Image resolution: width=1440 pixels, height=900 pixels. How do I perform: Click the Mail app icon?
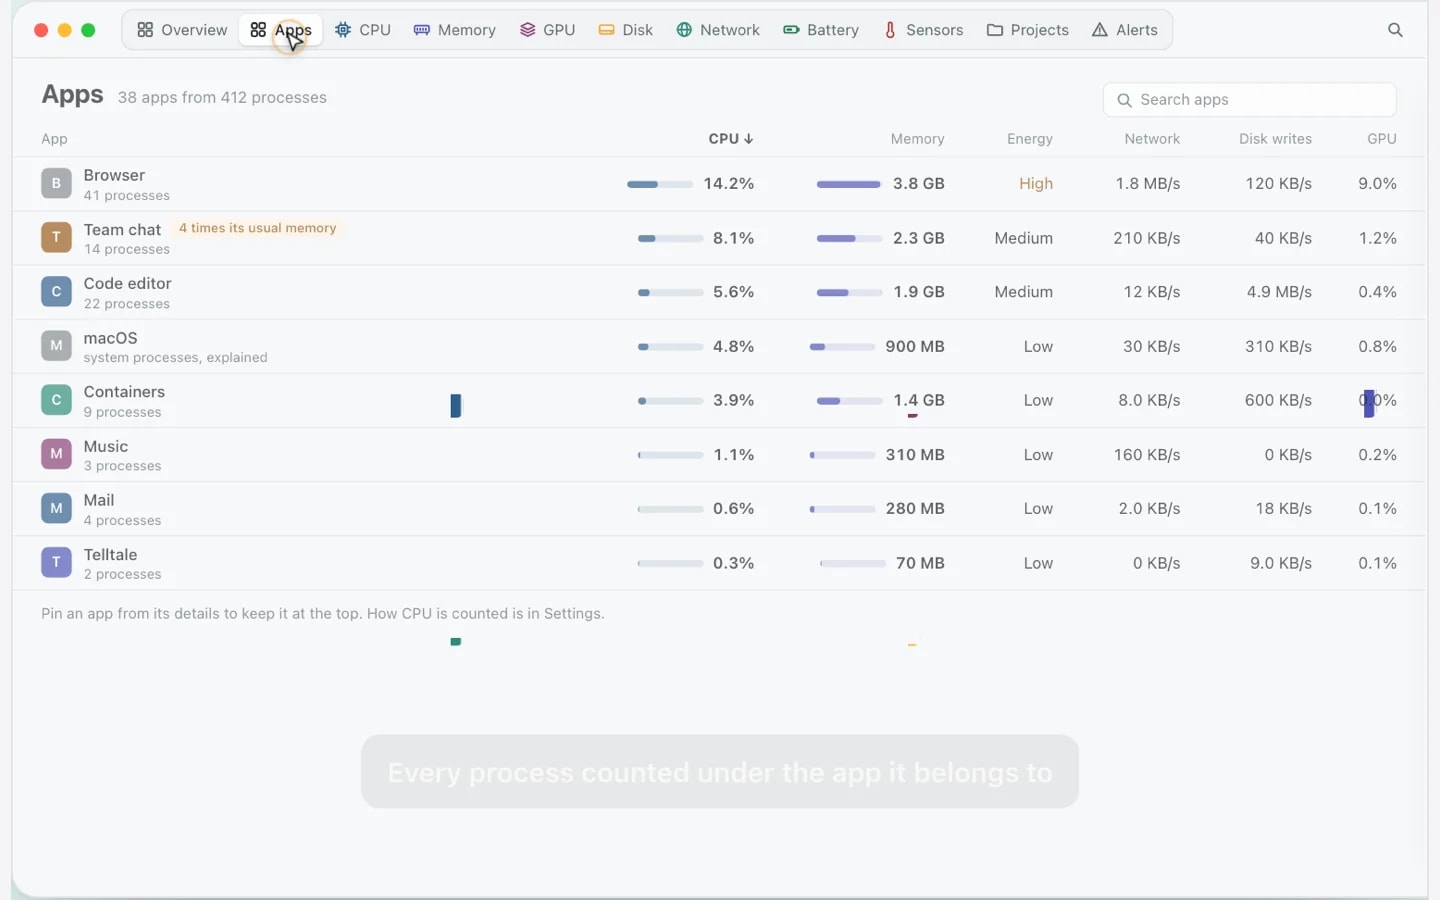coord(56,508)
